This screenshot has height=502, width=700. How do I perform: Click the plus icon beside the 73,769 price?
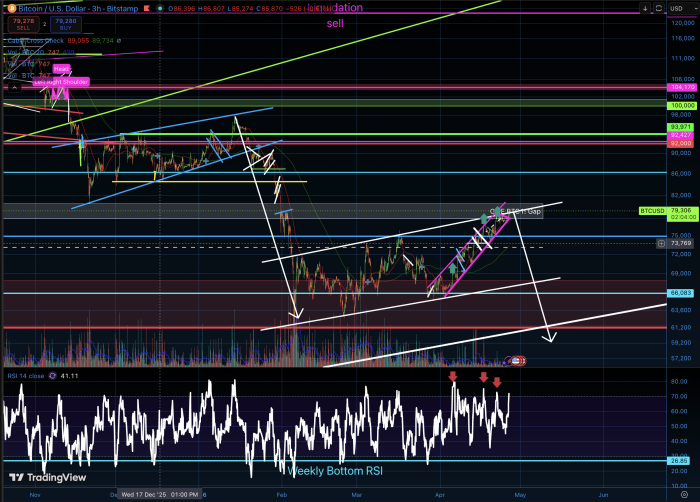pos(660,243)
